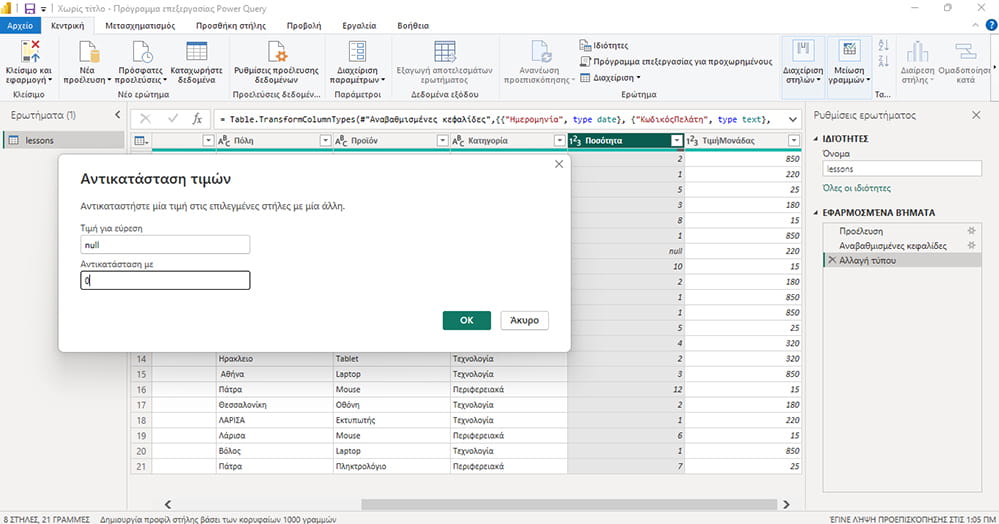Image resolution: width=999 pixels, height=524 pixels.
Task: Click the ΛΑΡΙΣΑ cell in row 18
Action: click(x=275, y=420)
